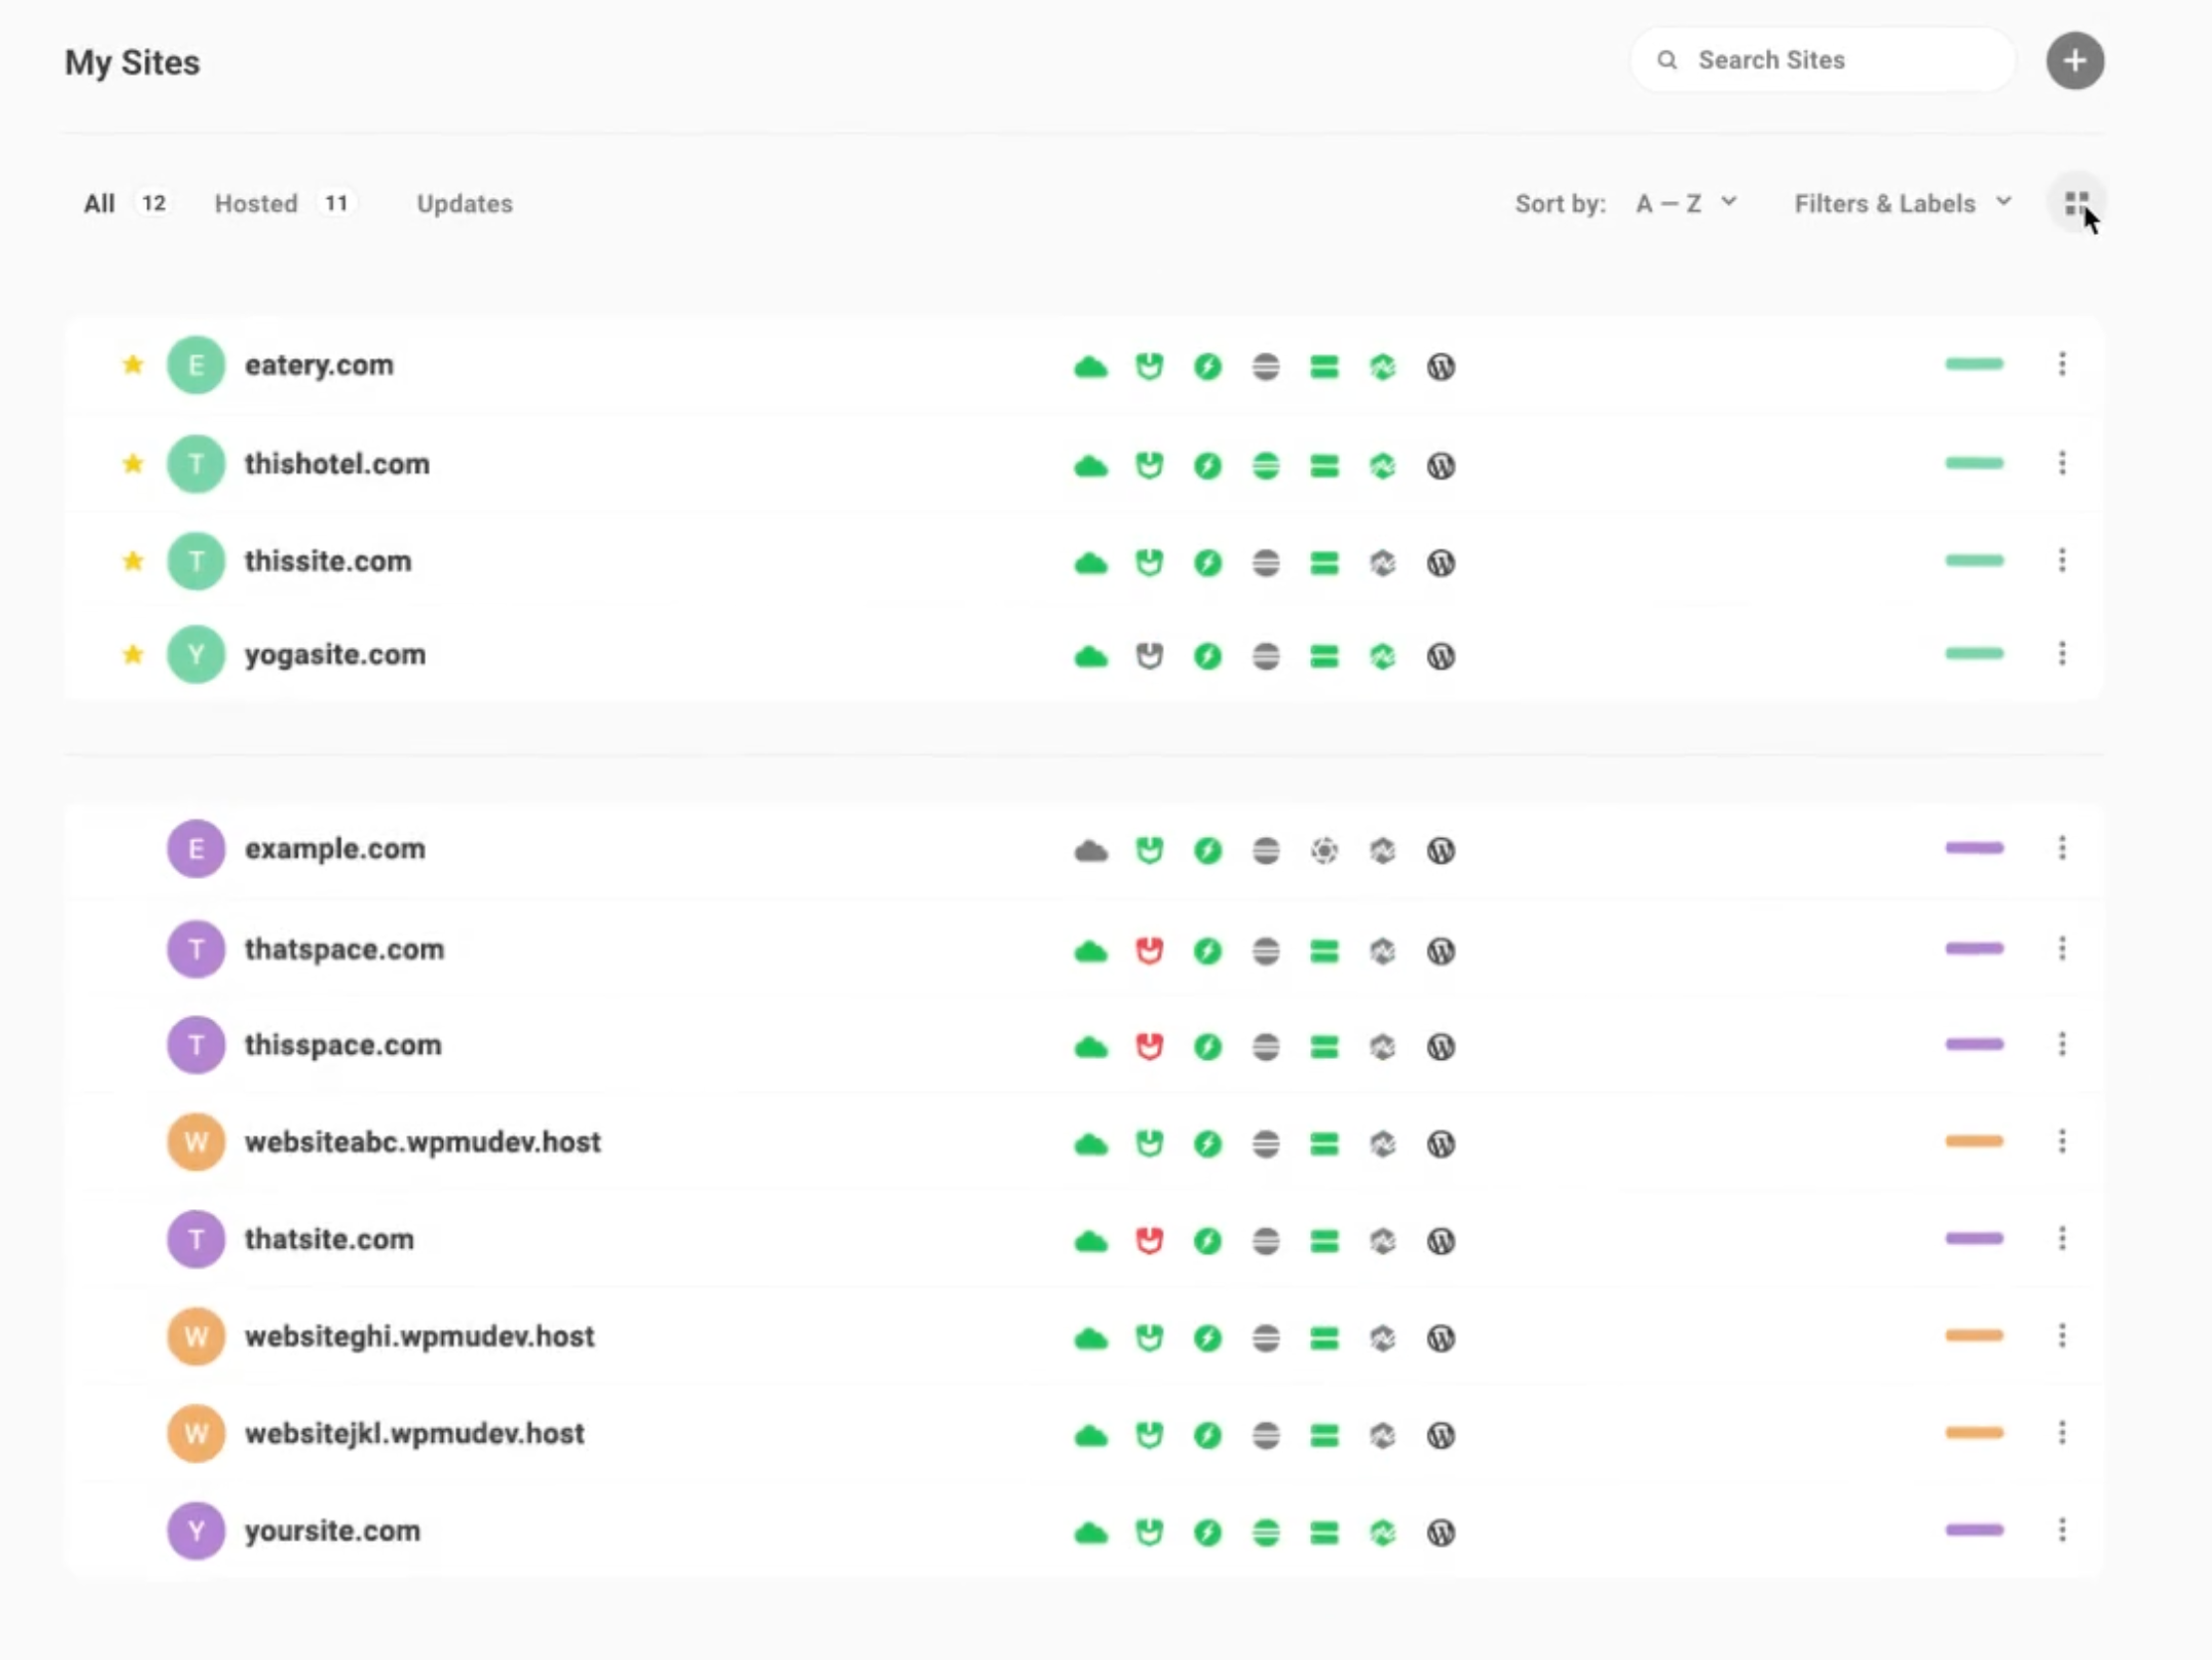Click orange W avatar for websiteabc.wpmudev.host

pos(196,1142)
